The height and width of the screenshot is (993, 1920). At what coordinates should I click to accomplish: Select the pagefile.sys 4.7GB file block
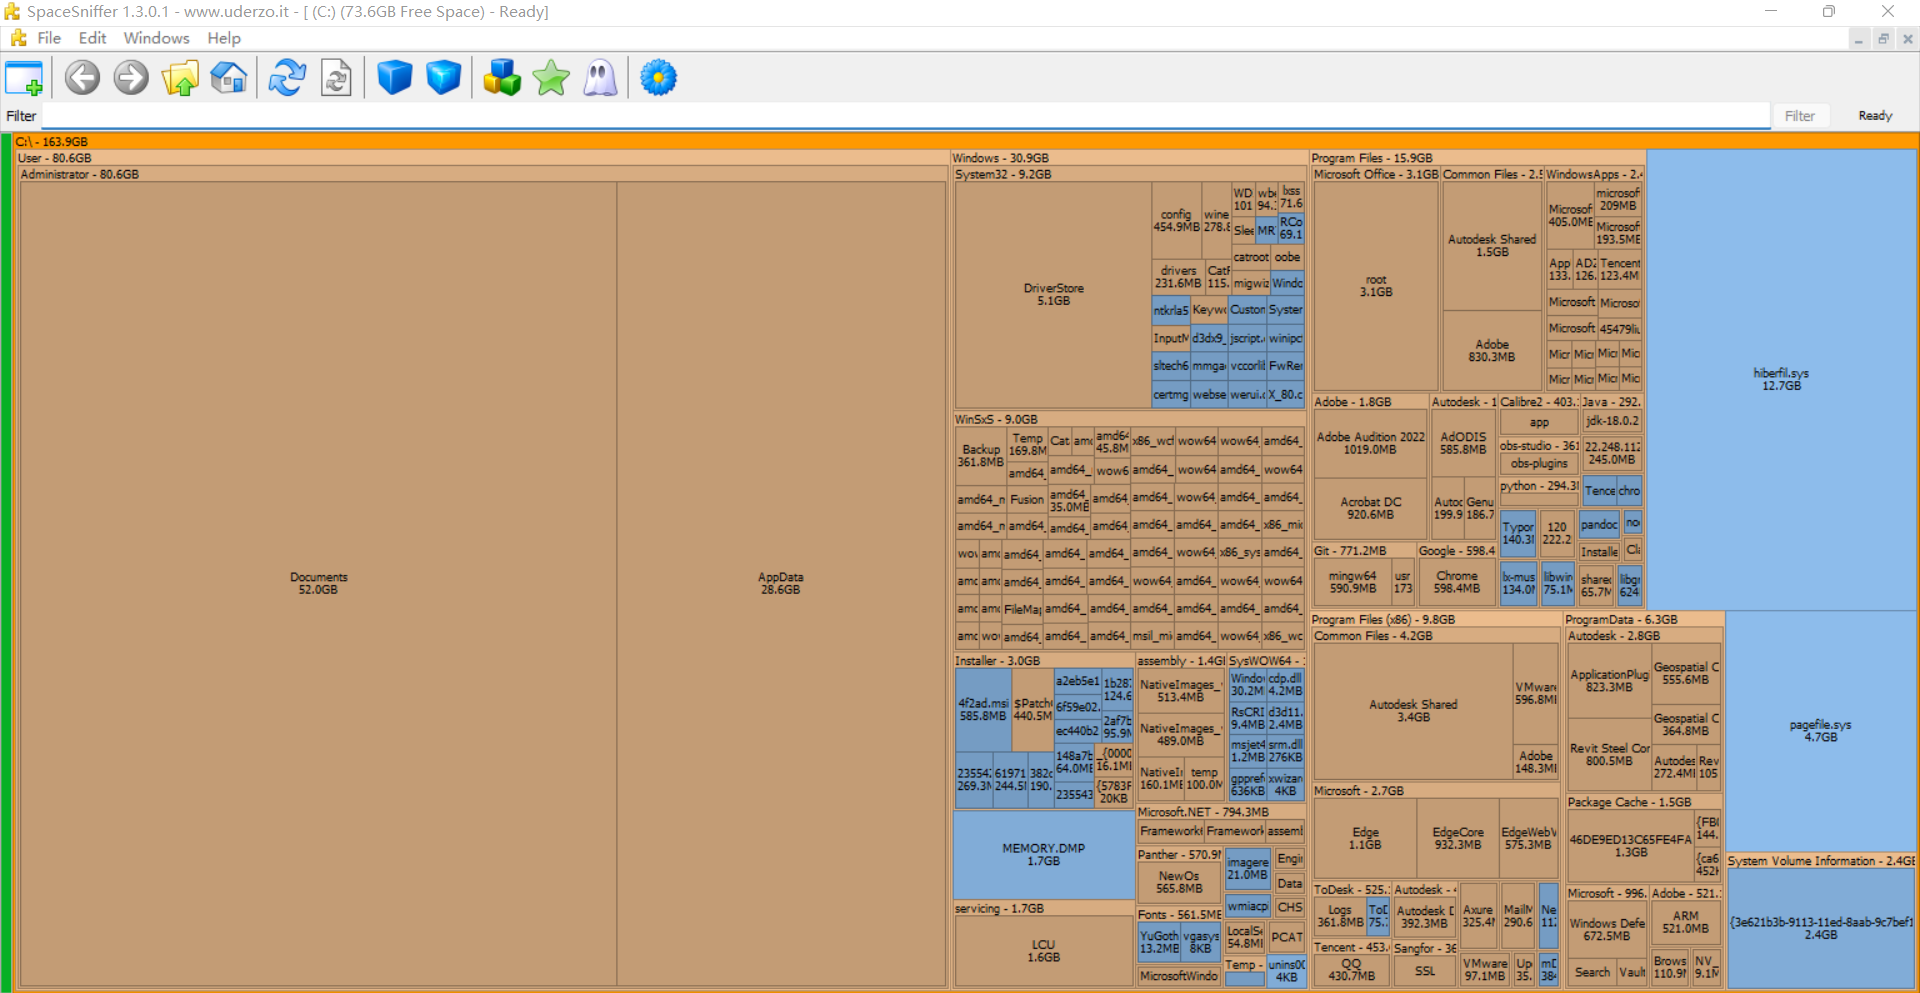coord(1820,731)
